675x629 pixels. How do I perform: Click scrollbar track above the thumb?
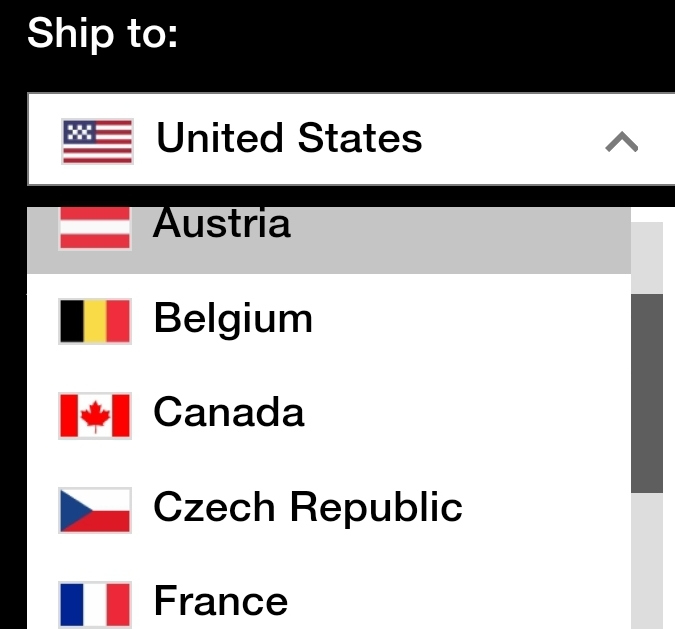coord(647,257)
